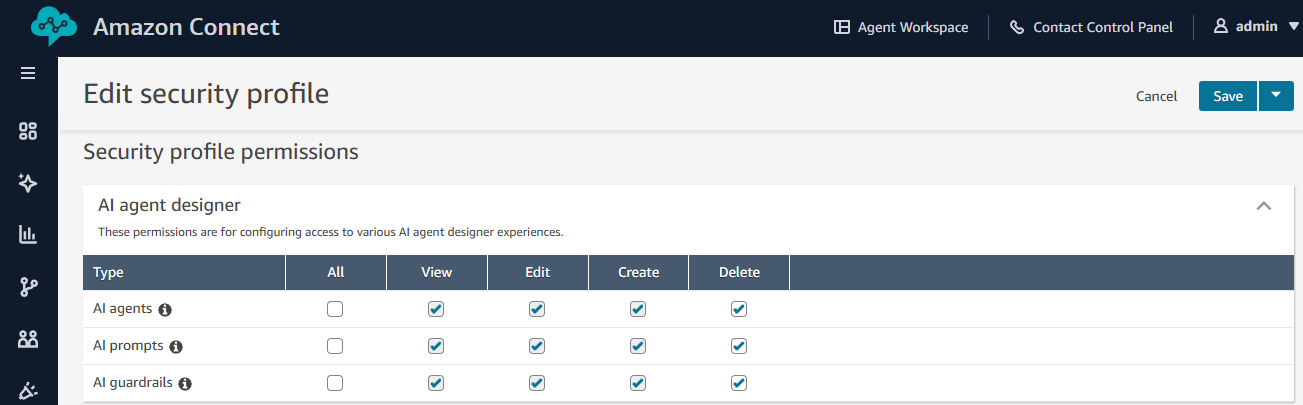Click the AI sparkle icon in sidebar
Image resolution: width=1303 pixels, height=405 pixels.
click(x=28, y=183)
